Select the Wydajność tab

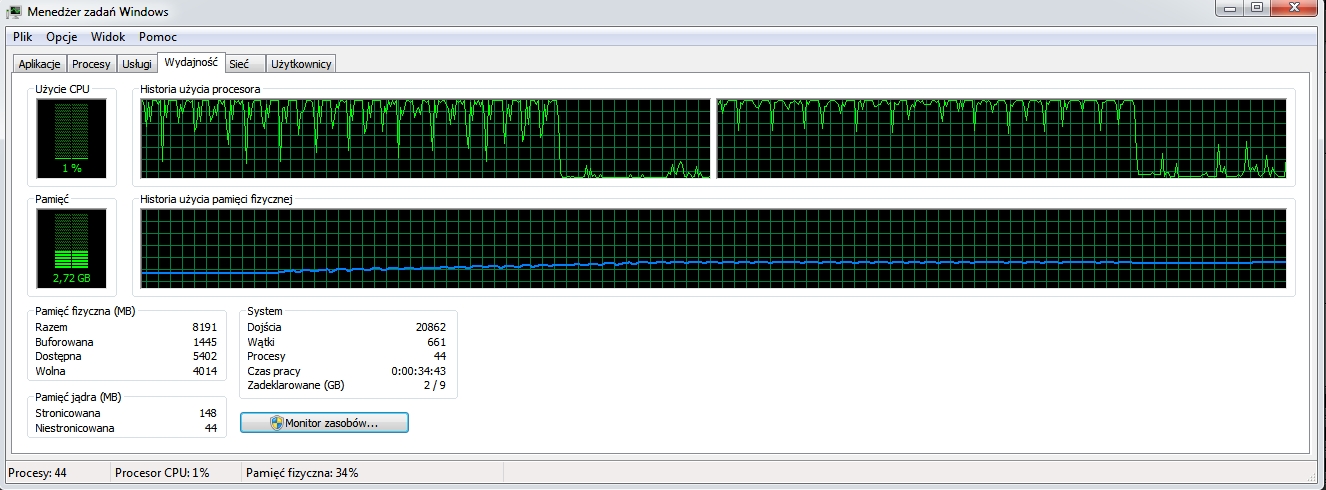[191, 63]
